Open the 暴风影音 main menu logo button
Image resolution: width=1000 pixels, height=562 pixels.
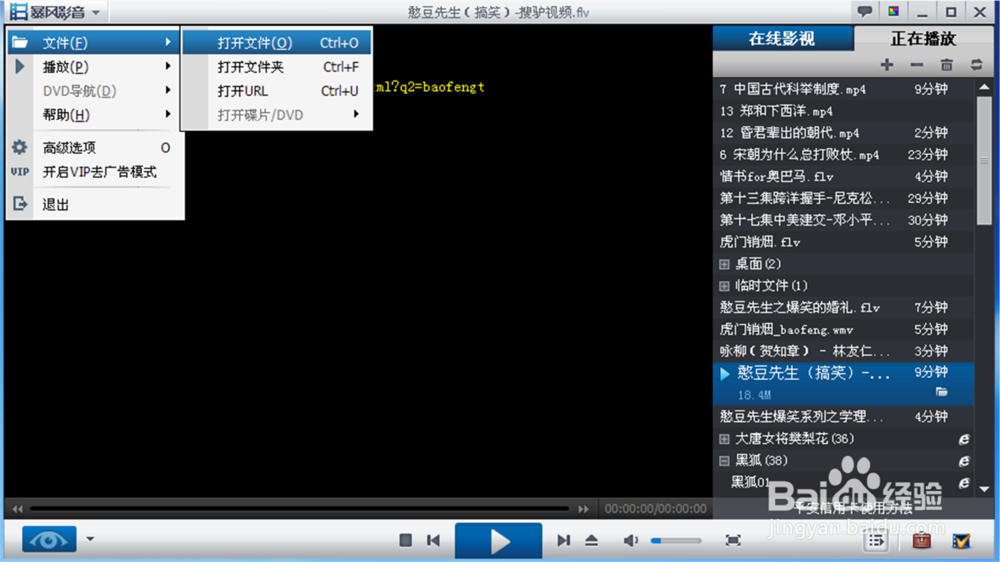pos(55,12)
